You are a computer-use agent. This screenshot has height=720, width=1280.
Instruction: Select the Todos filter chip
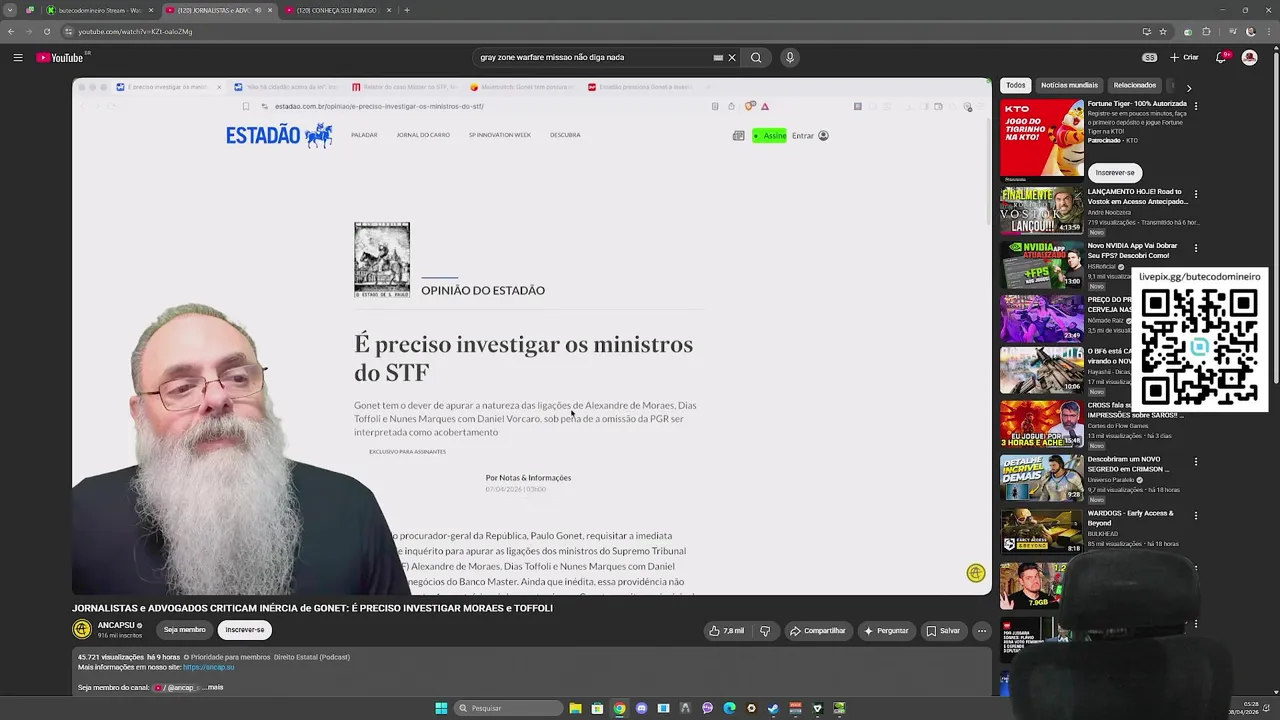pos(1016,86)
